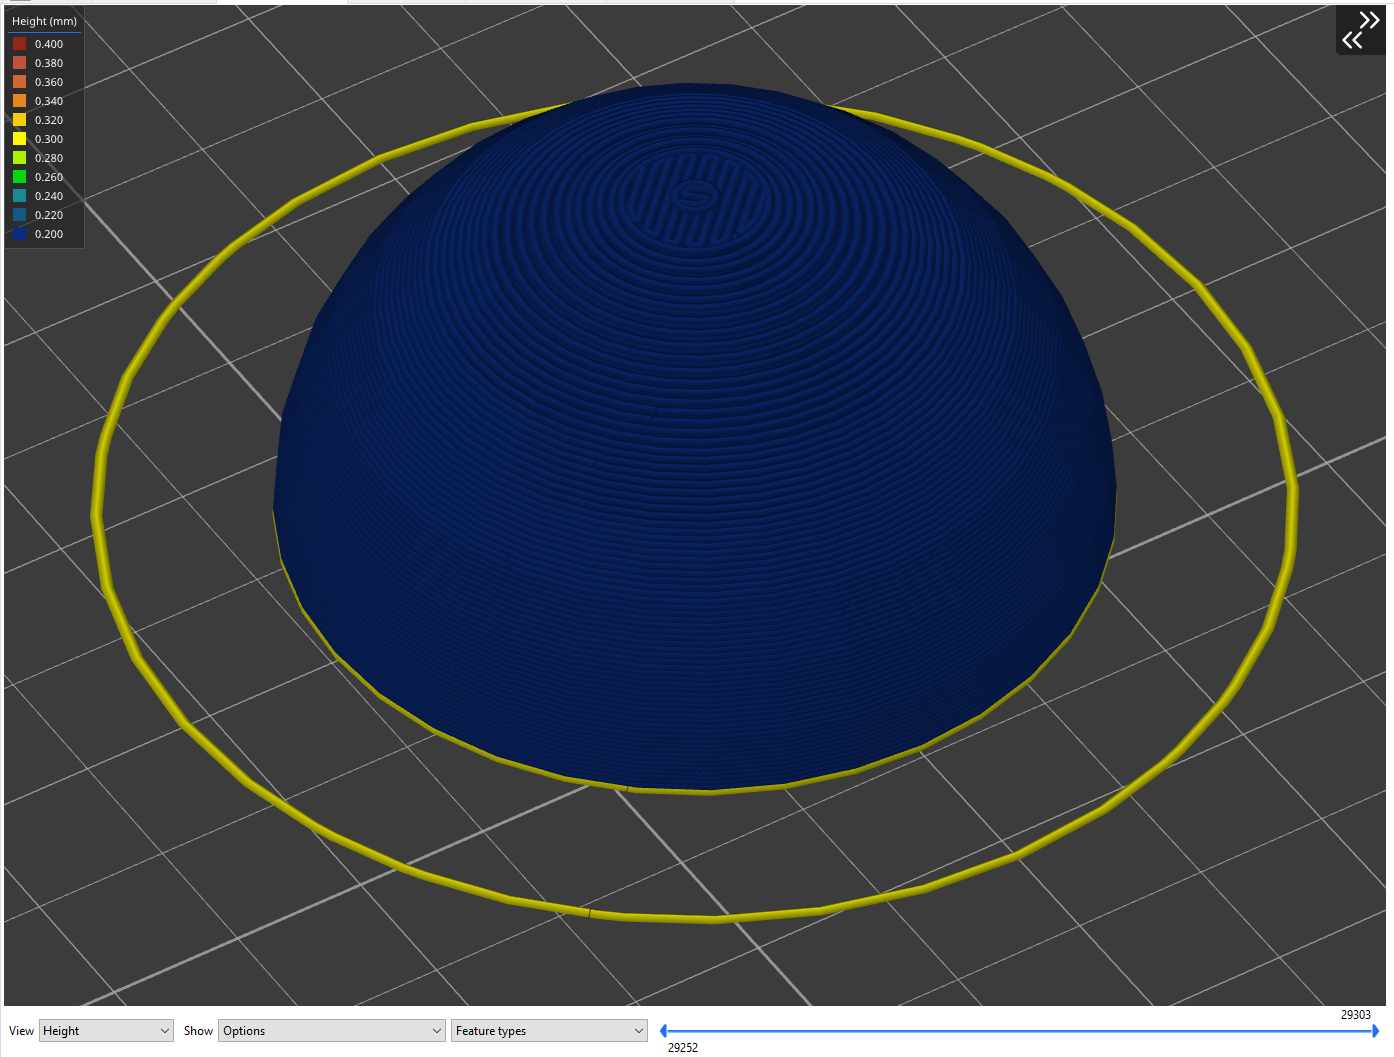1394x1057 pixels.
Task: Click the 0.200 dark blue legend swatch
Action: click(19, 234)
